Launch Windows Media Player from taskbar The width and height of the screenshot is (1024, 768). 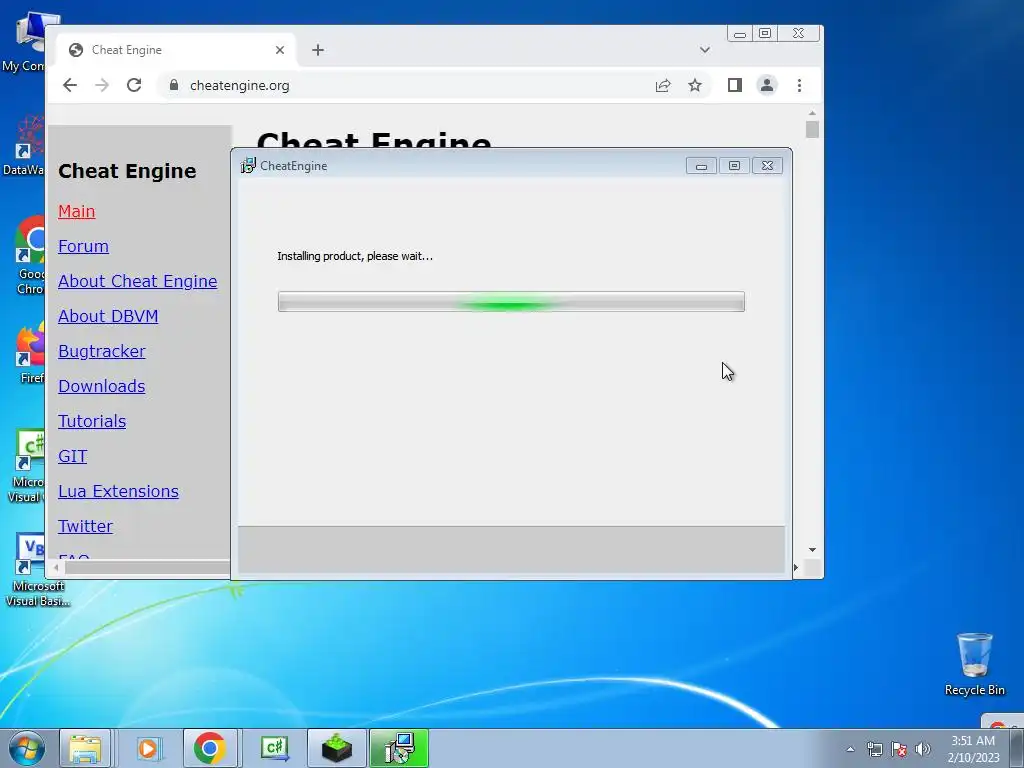click(x=148, y=748)
